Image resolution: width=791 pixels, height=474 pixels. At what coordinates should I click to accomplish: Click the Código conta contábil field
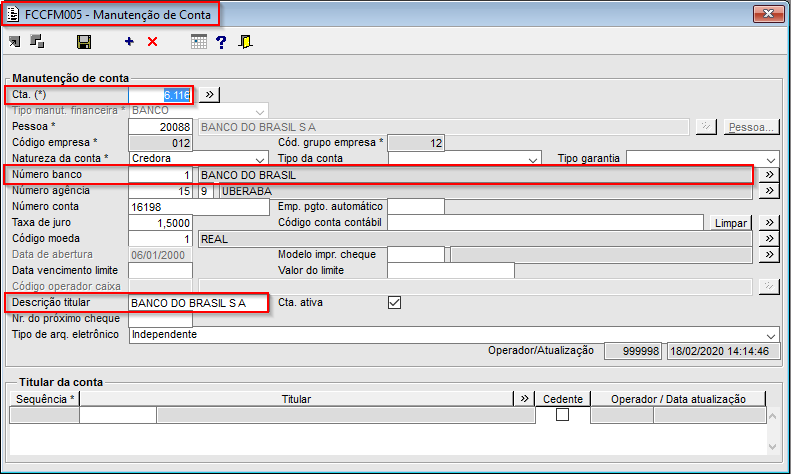click(x=545, y=222)
